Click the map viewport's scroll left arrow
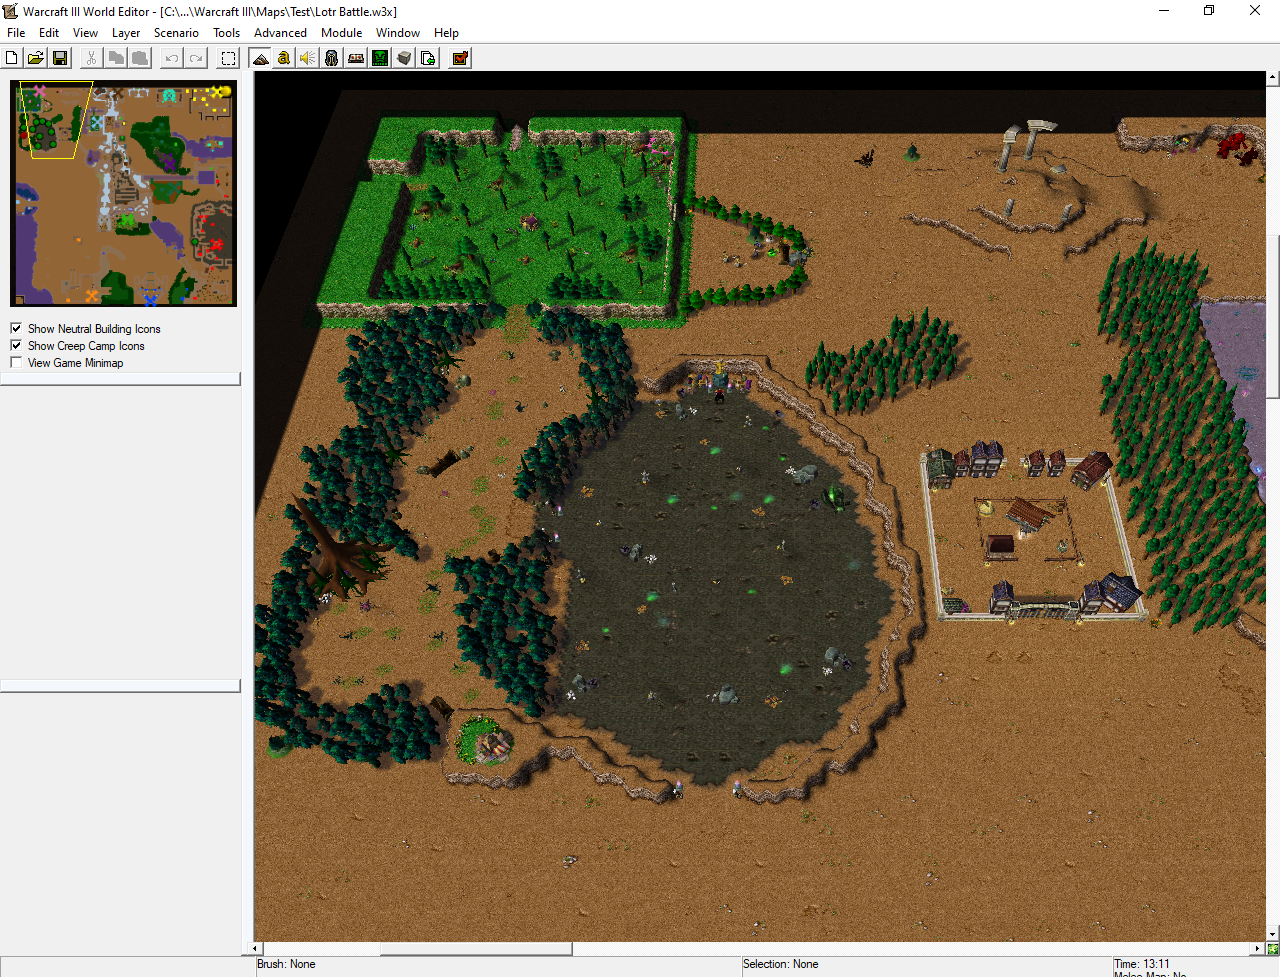Screen dimensions: 1280x977 [x=256, y=948]
